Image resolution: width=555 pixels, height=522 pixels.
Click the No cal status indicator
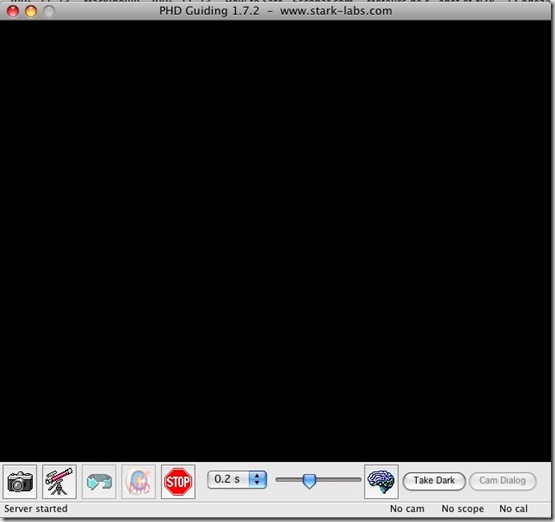pyautogui.click(x=513, y=509)
